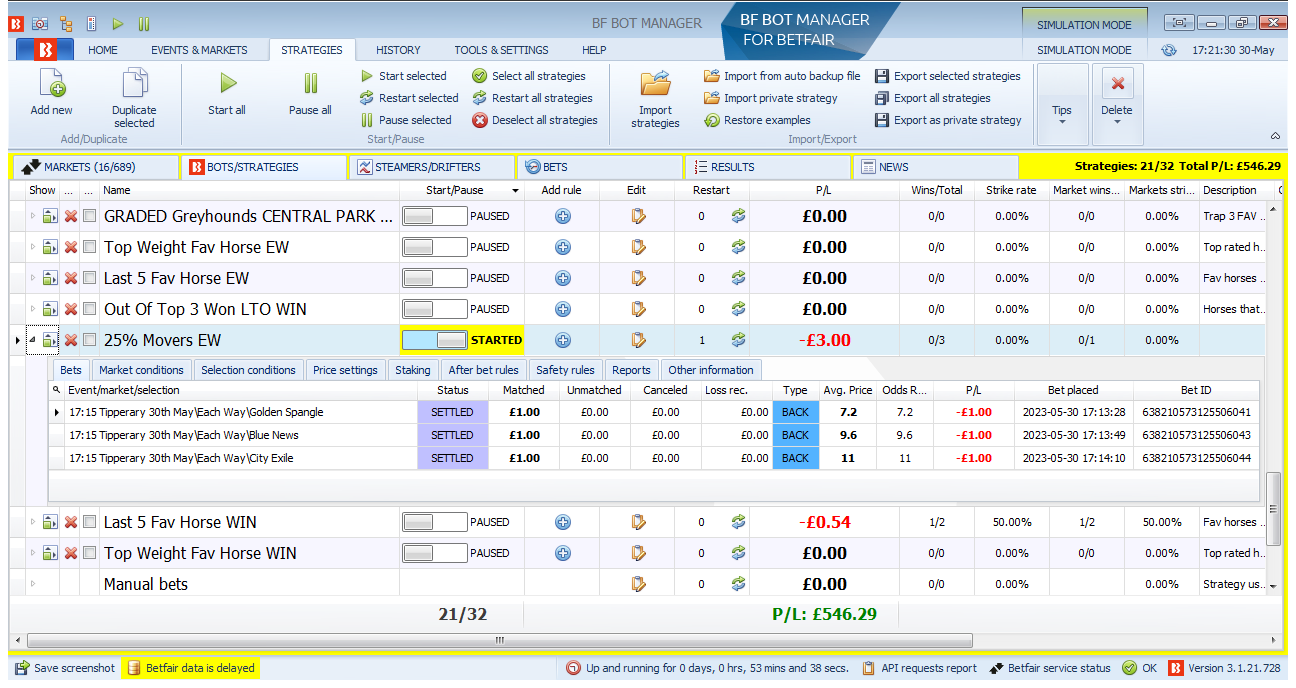This screenshot has width=1296, height=688.
Task: Click Export as private strategy
Action: point(948,120)
